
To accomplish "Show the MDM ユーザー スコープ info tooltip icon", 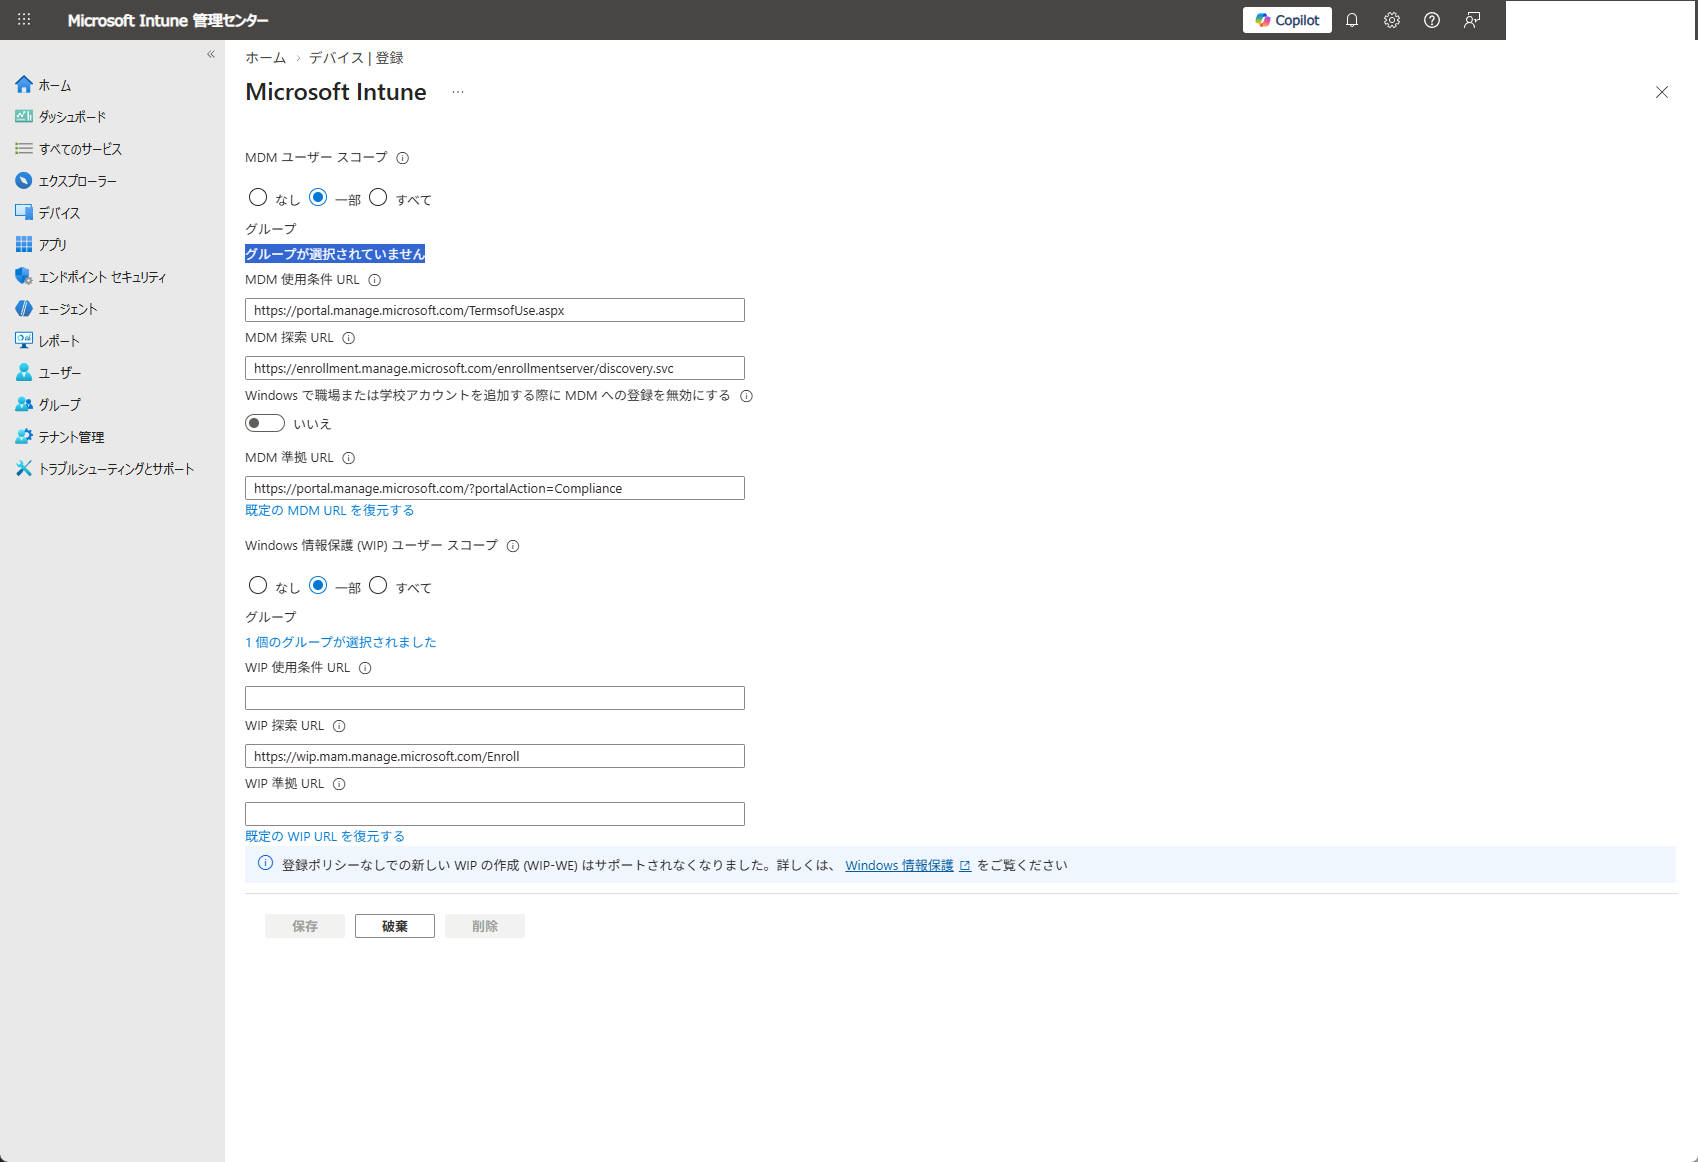I will pos(403,157).
